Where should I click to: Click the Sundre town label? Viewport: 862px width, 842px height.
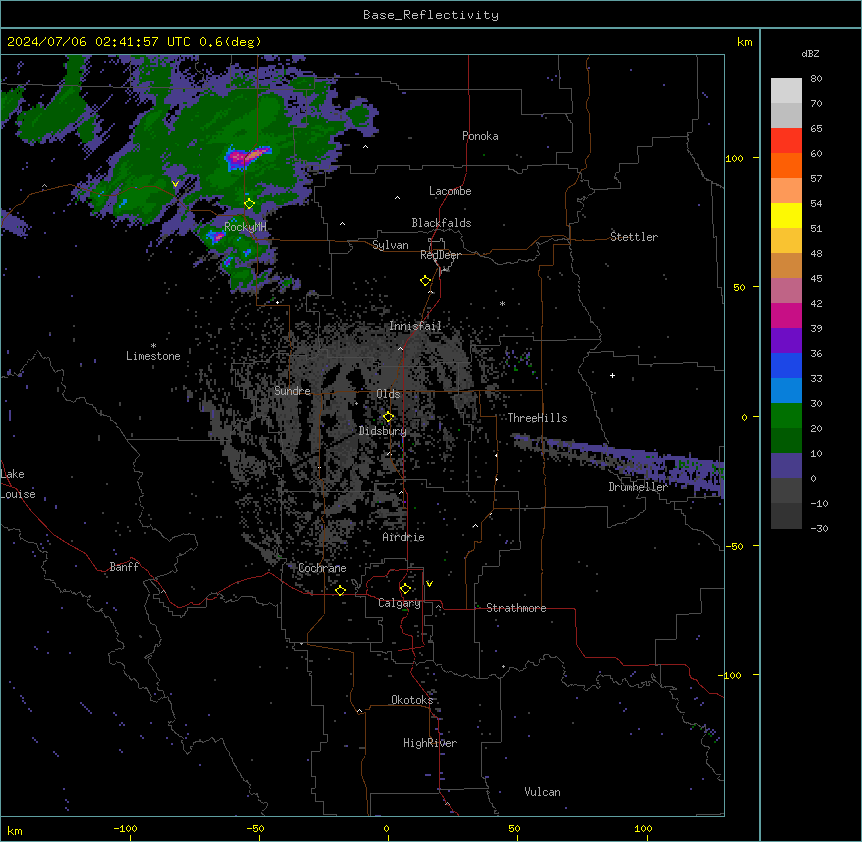(292, 391)
